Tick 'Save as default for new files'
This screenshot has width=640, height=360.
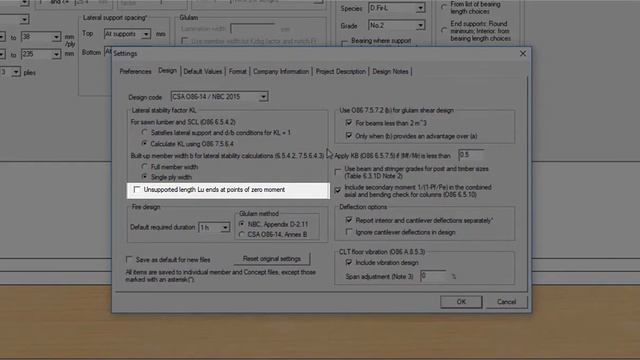[x=129, y=260]
